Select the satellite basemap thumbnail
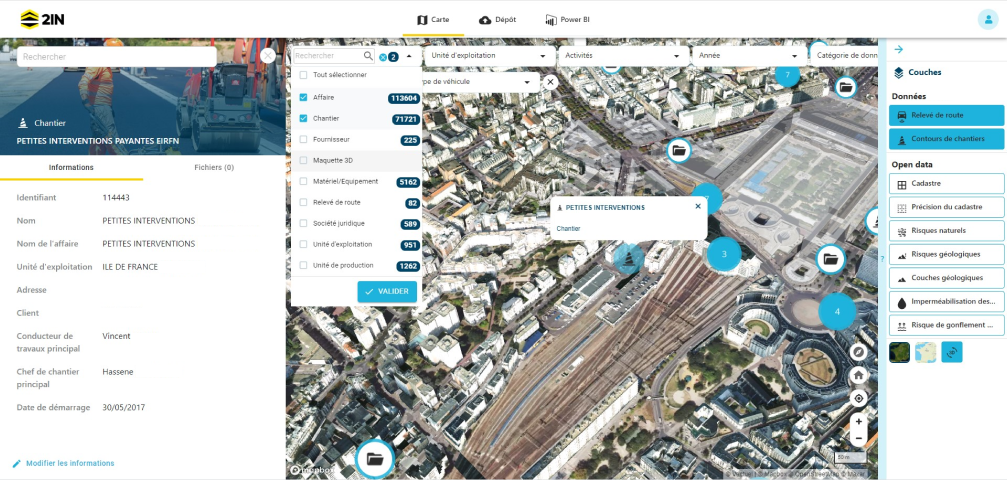 pos(900,352)
